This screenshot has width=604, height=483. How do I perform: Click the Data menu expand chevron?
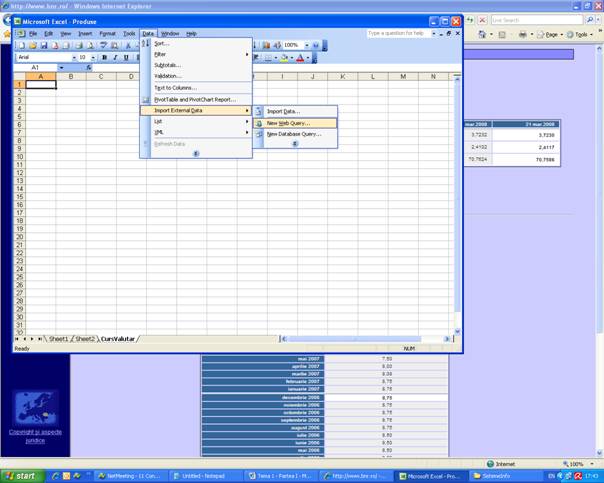pos(196,154)
